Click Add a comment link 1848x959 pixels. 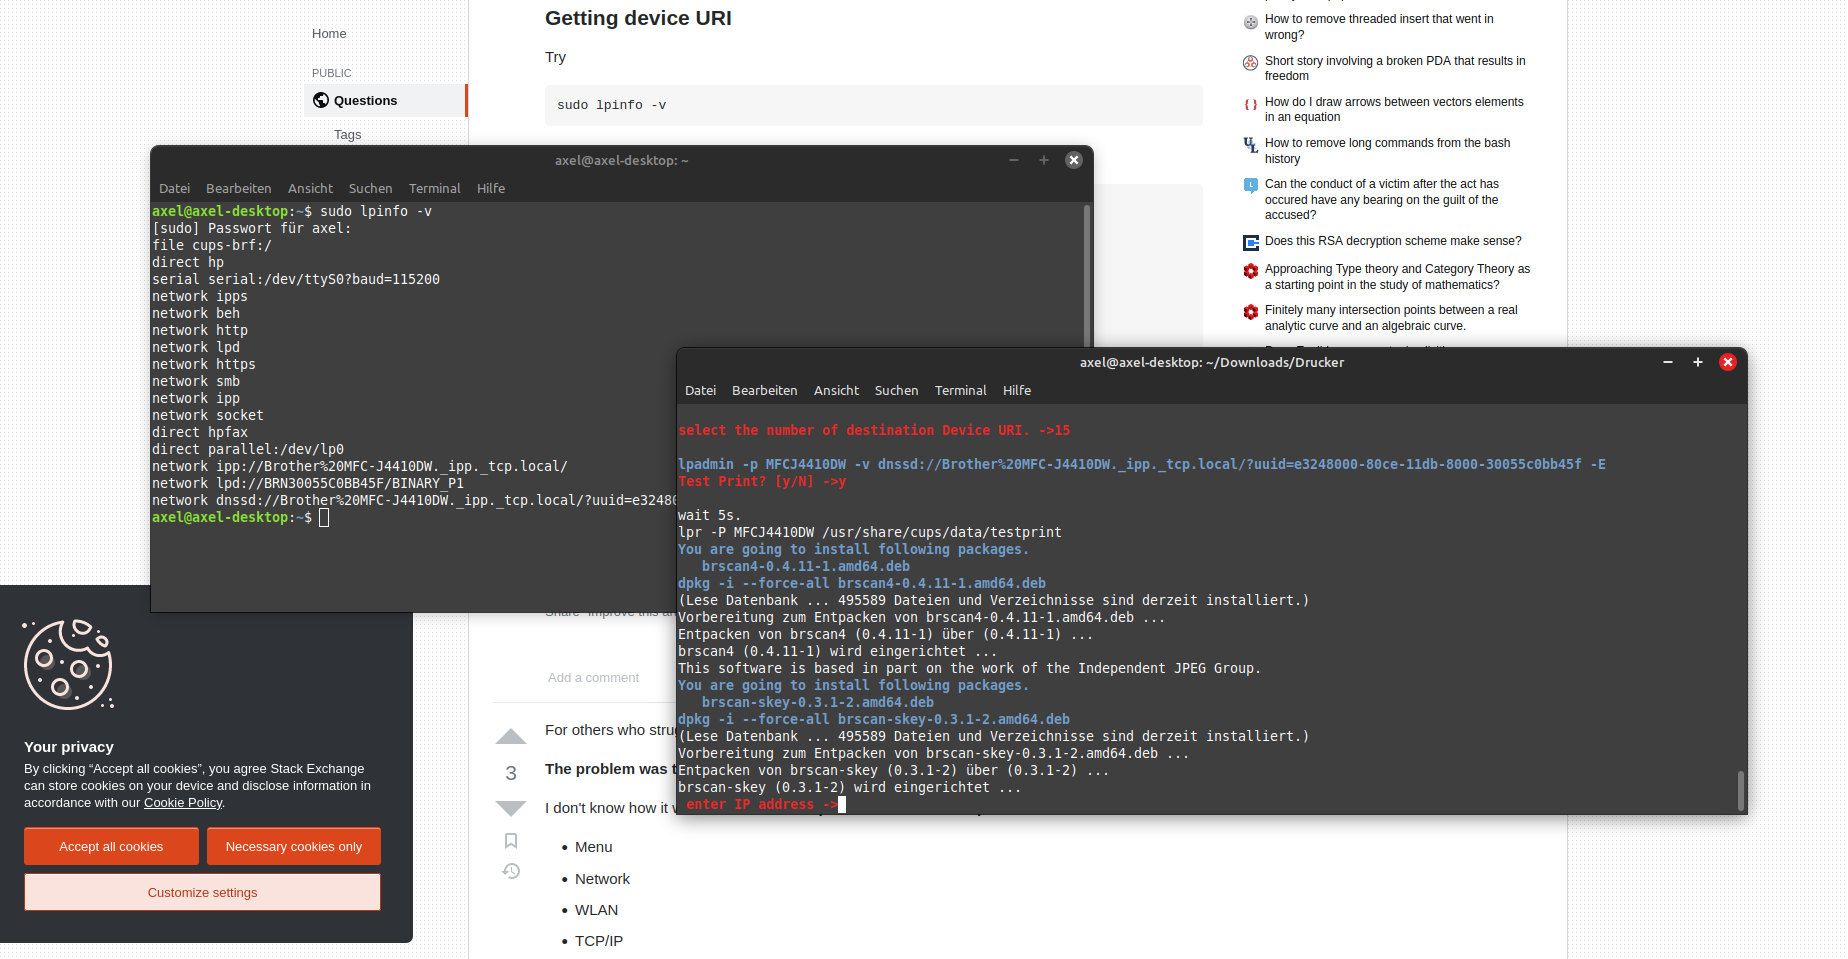click(593, 678)
